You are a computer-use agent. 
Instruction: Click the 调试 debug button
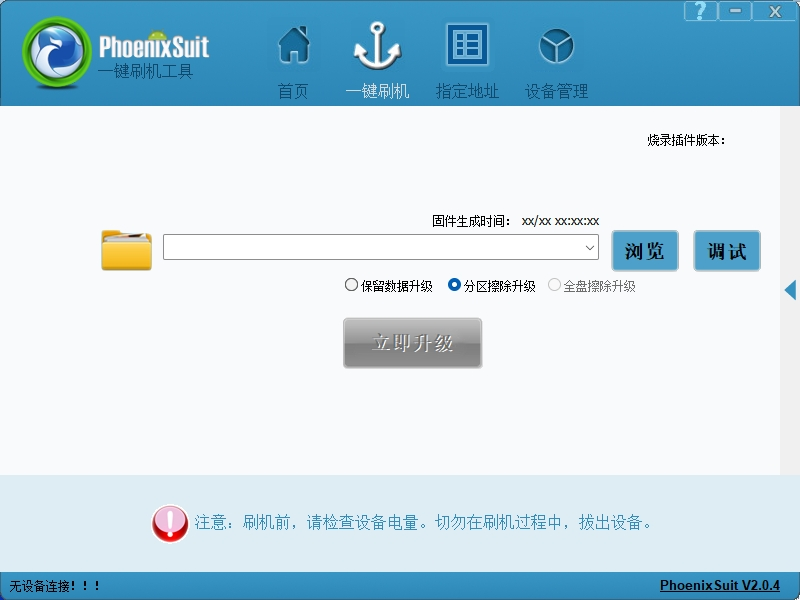727,251
